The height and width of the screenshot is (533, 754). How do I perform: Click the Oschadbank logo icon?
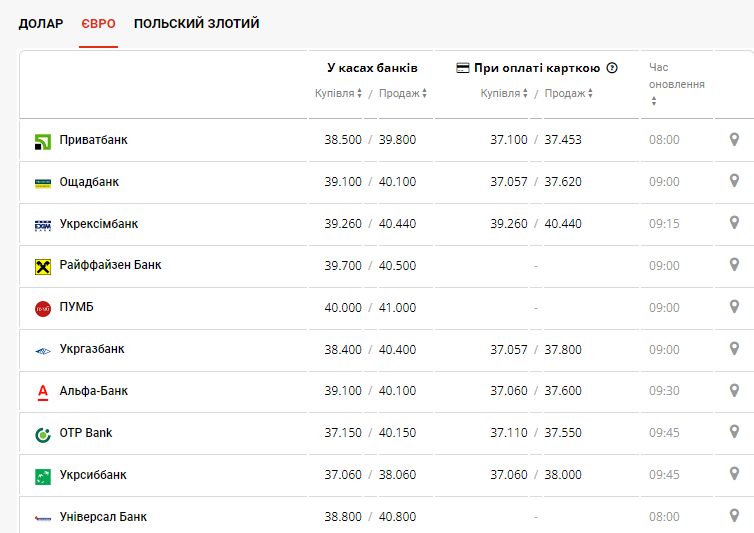pyautogui.click(x=43, y=183)
